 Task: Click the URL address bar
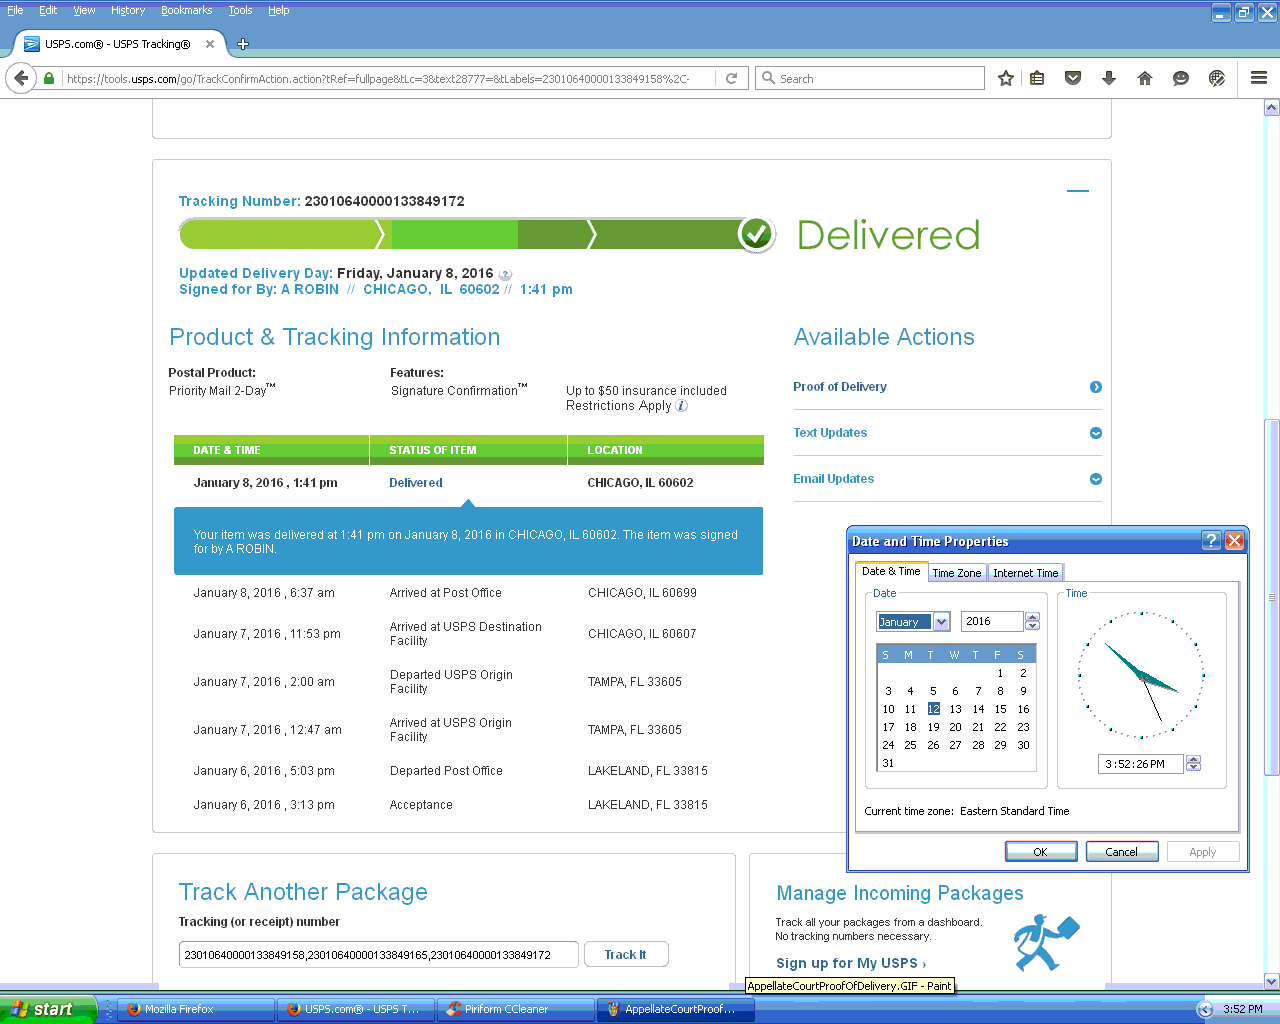coord(388,78)
